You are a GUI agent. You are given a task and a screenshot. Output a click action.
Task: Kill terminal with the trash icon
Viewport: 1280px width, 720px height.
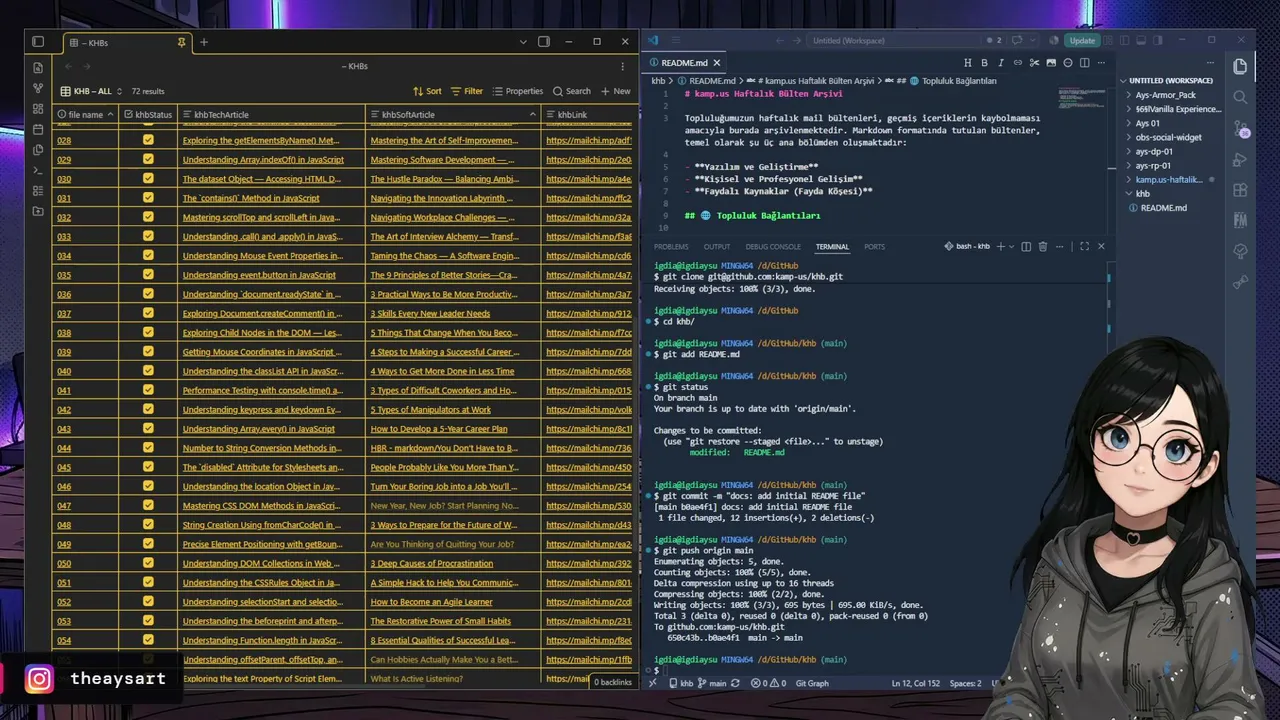pyautogui.click(x=1042, y=246)
